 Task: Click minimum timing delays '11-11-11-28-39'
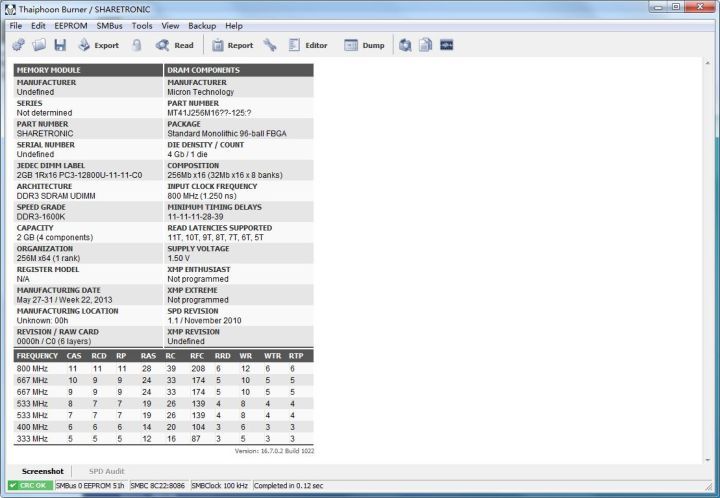pyautogui.click(x=195, y=217)
